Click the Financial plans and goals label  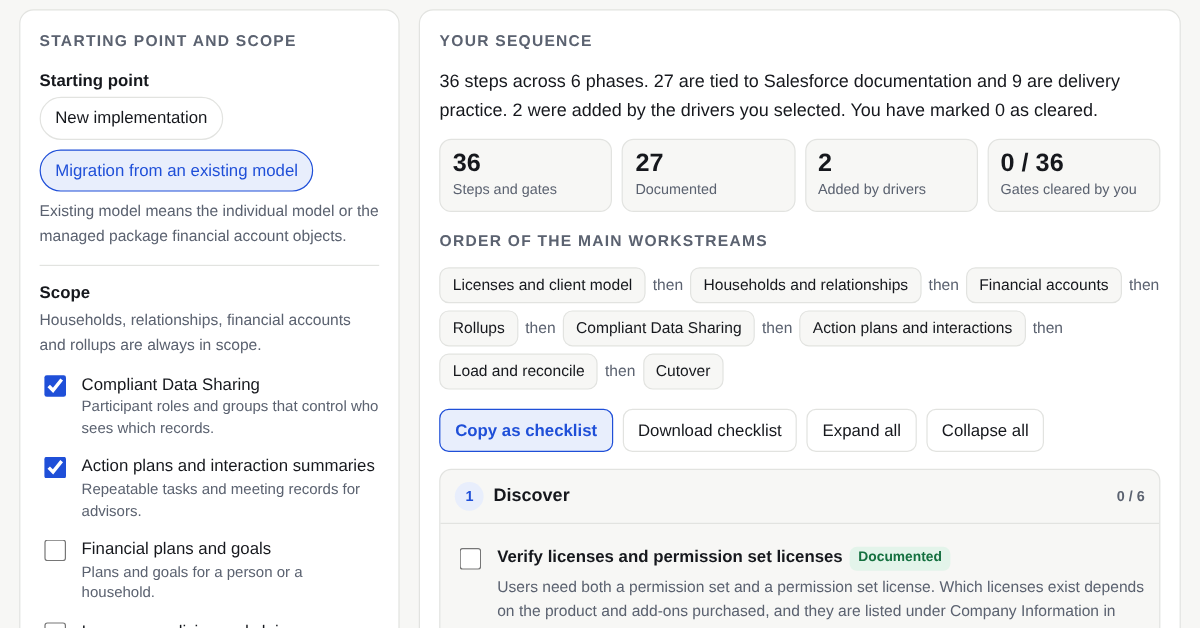pyautogui.click(x=176, y=548)
